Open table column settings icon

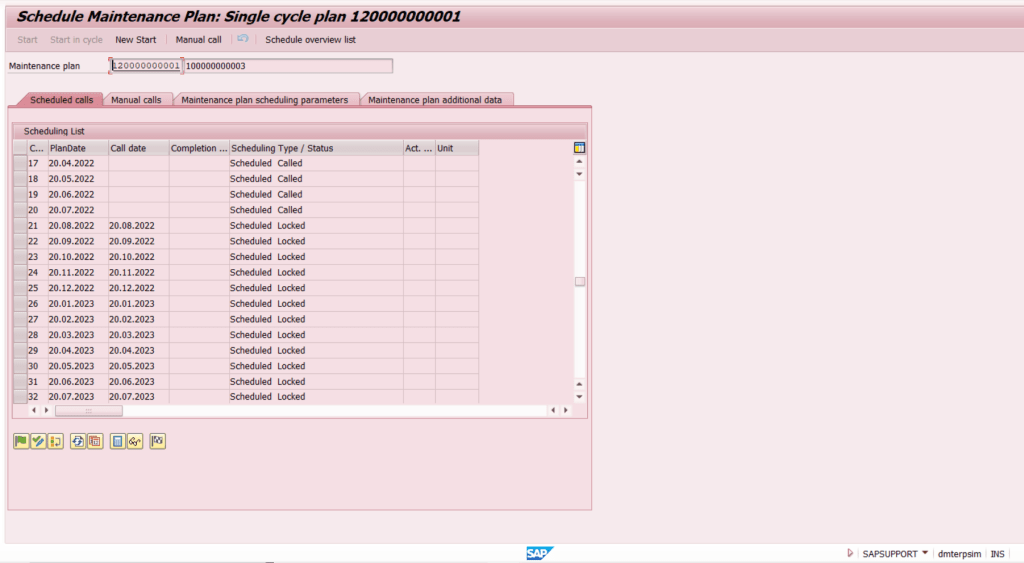(580, 148)
